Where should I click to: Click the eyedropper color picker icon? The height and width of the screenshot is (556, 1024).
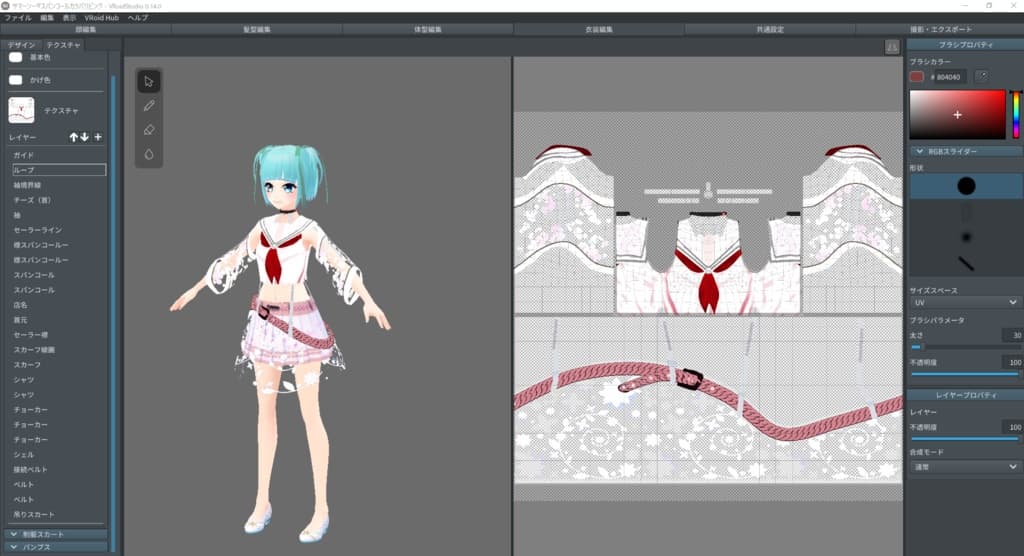pyautogui.click(x=981, y=76)
